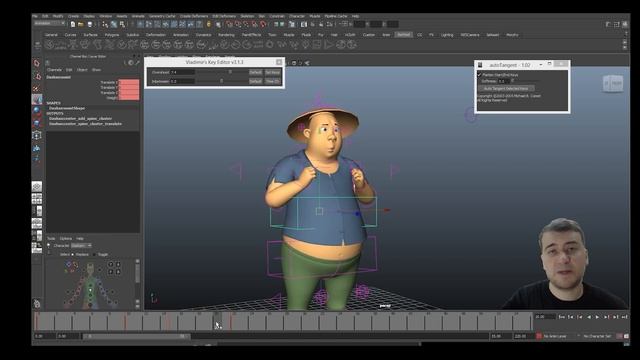Play animation forwards

(597, 317)
